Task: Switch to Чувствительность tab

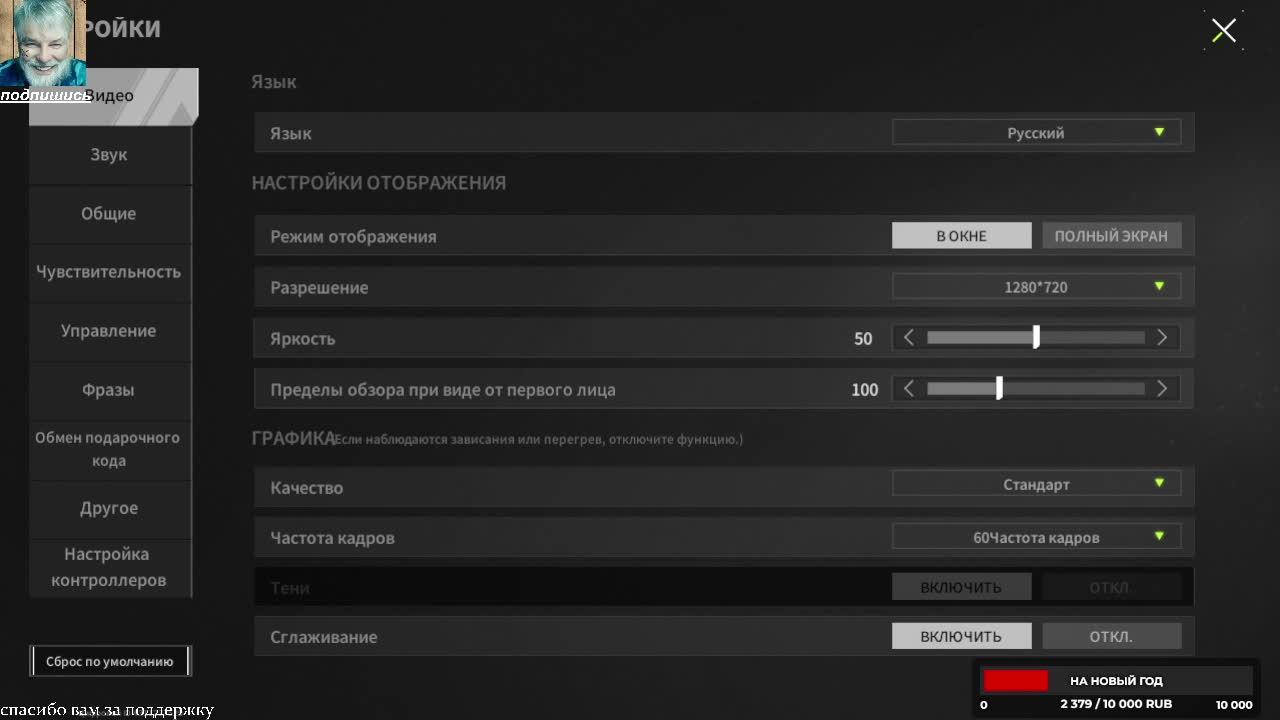Action: (109, 272)
